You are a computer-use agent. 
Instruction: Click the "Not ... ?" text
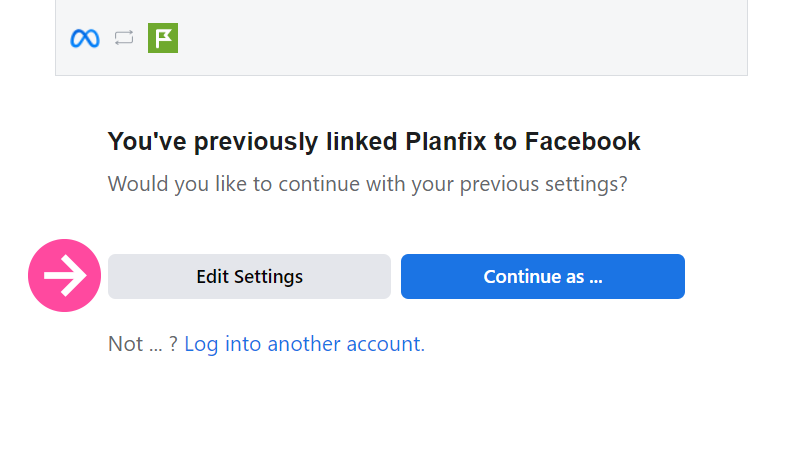tap(142, 344)
